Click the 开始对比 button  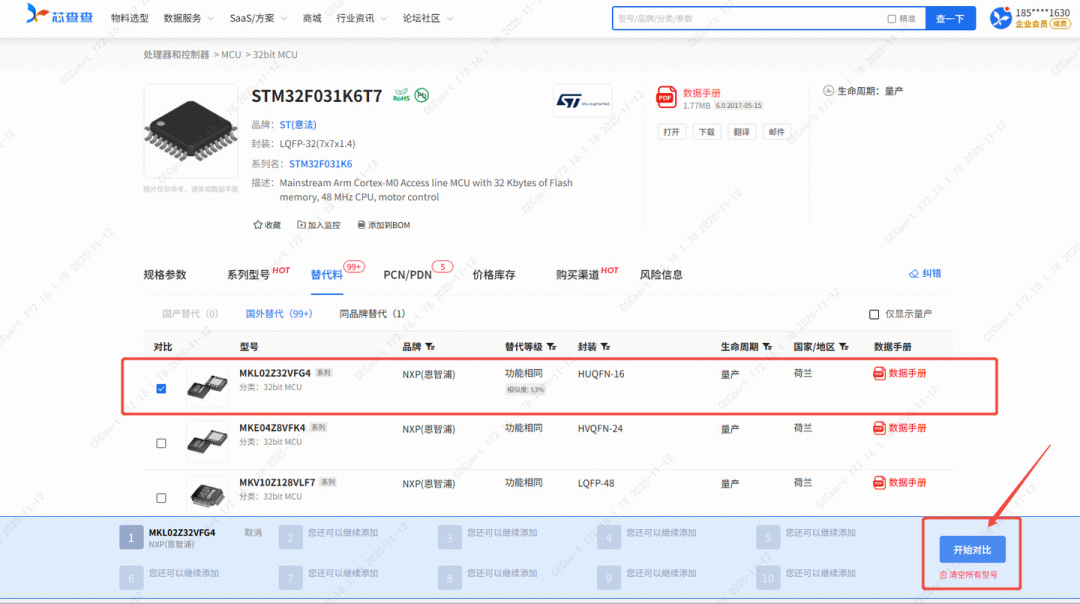pyautogui.click(x=971, y=550)
